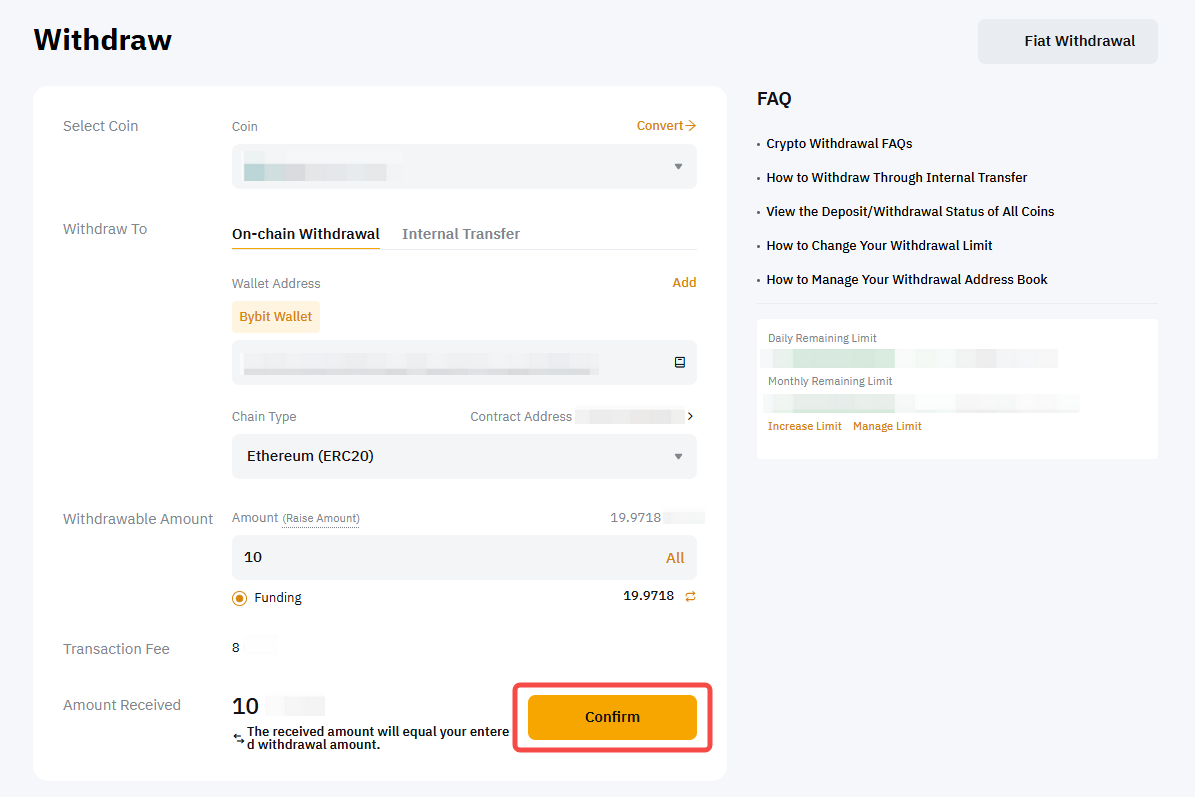Select the On-chain Withdrawal tab
This screenshot has width=1195, height=797.
(x=306, y=234)
